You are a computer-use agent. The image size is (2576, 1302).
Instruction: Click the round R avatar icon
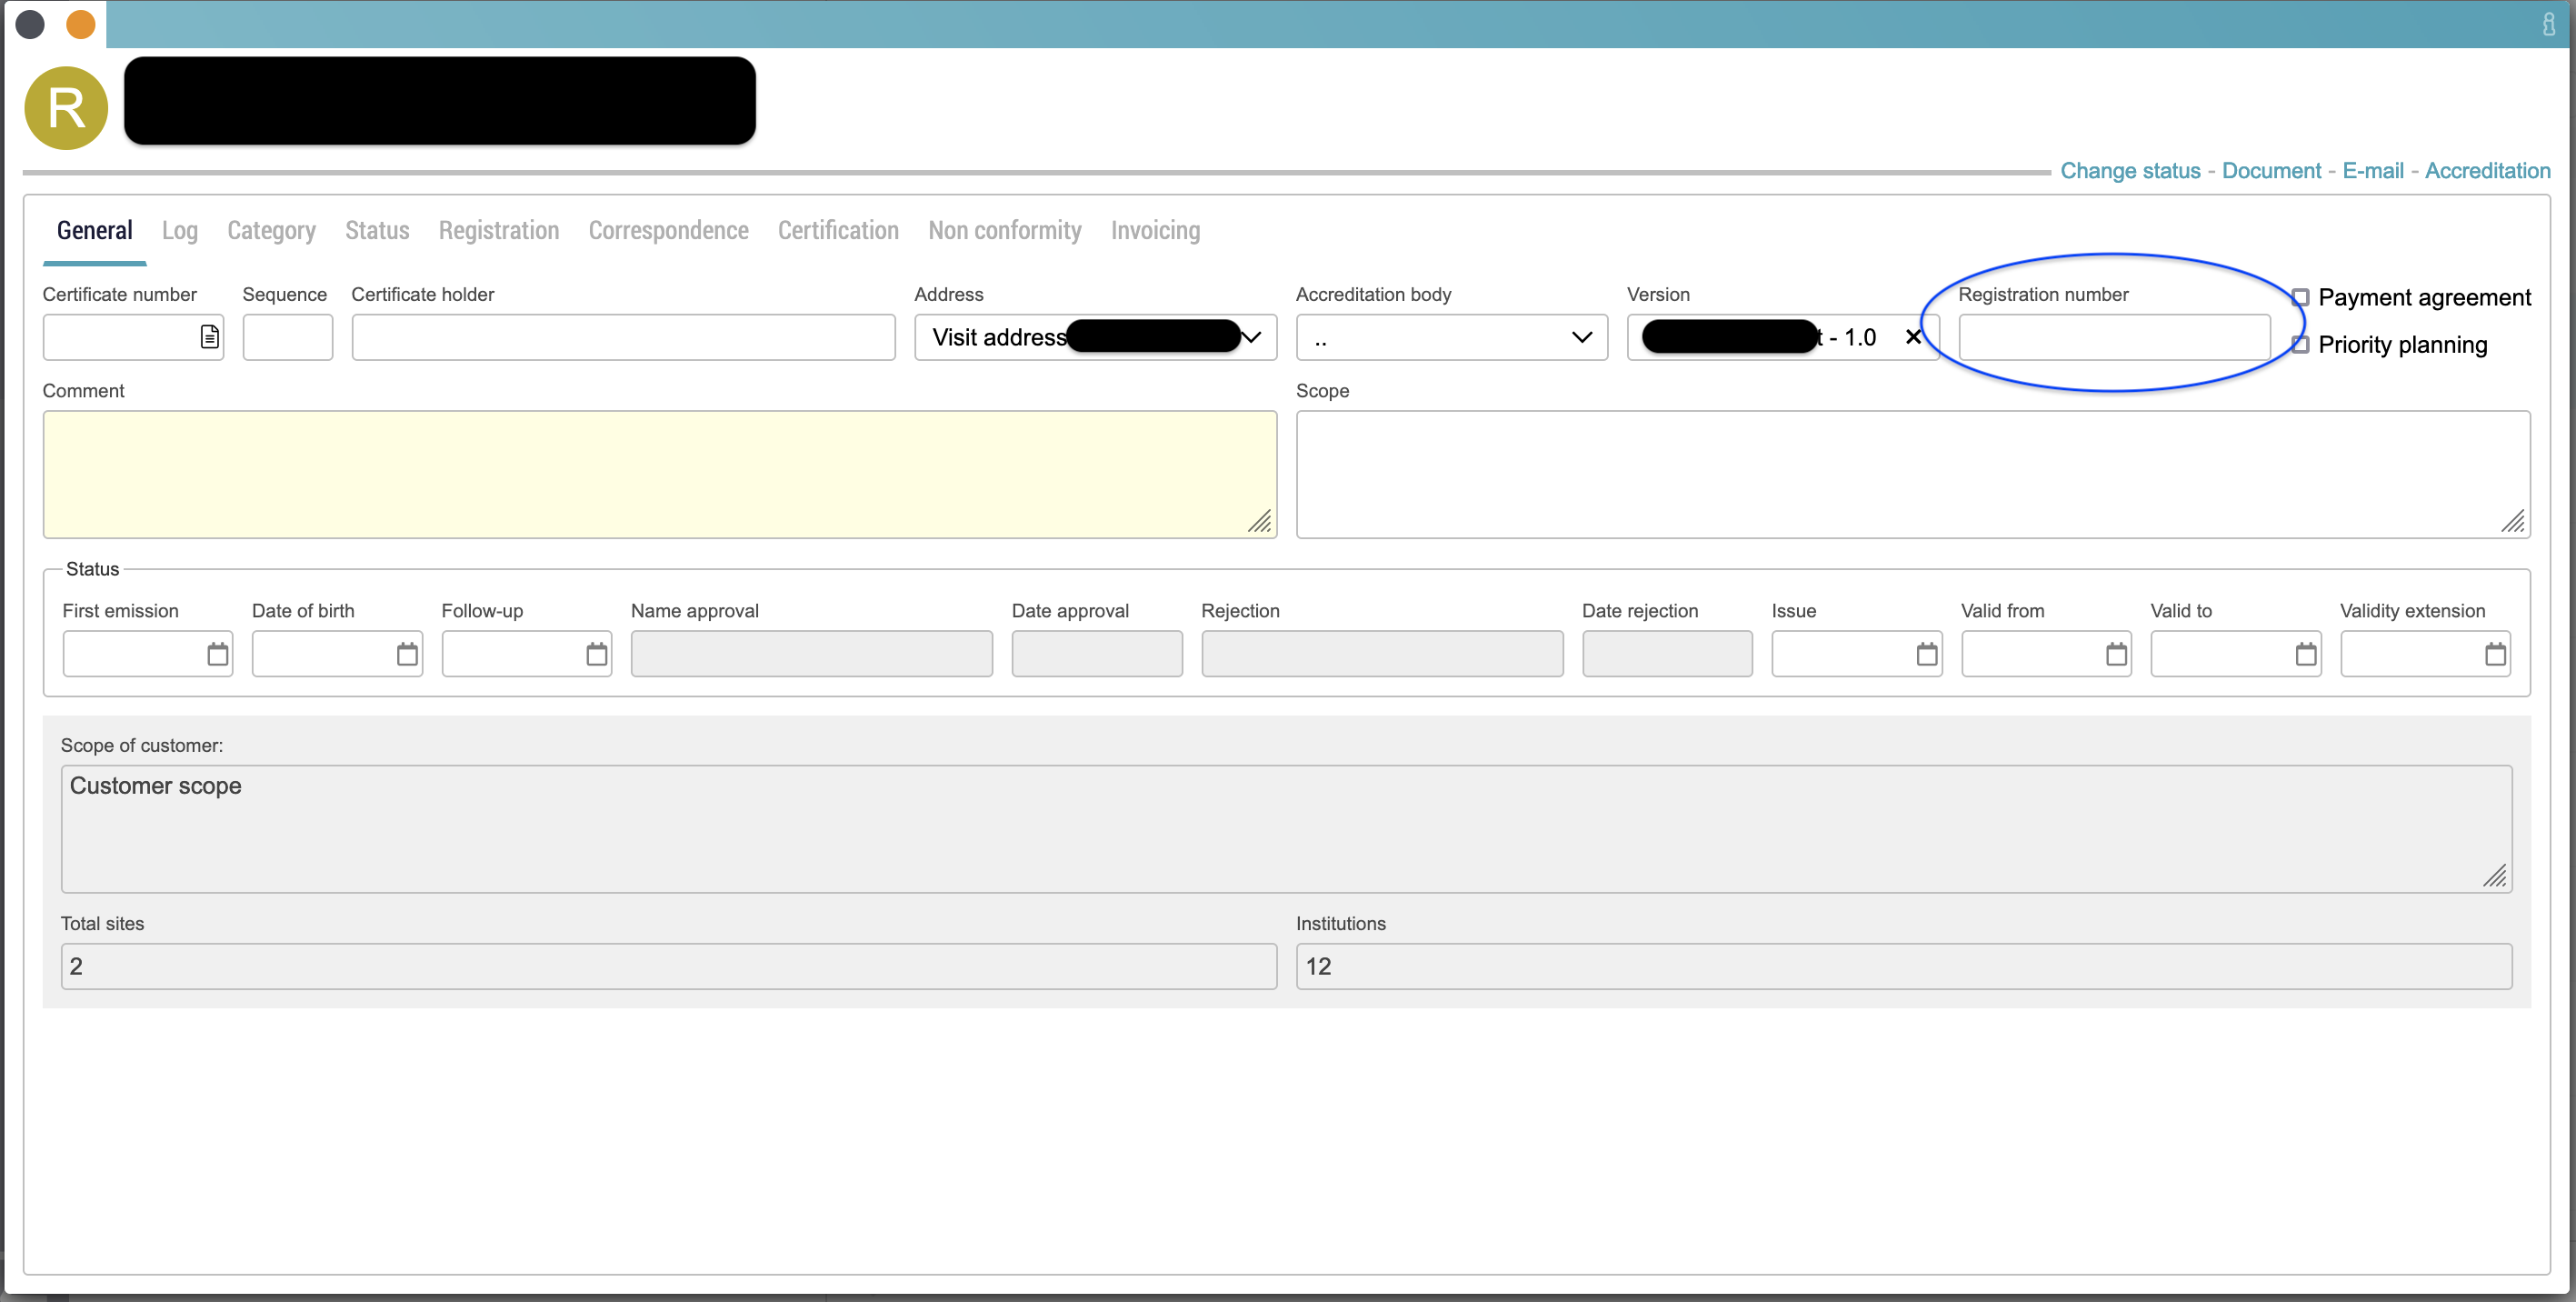(66, 108)
